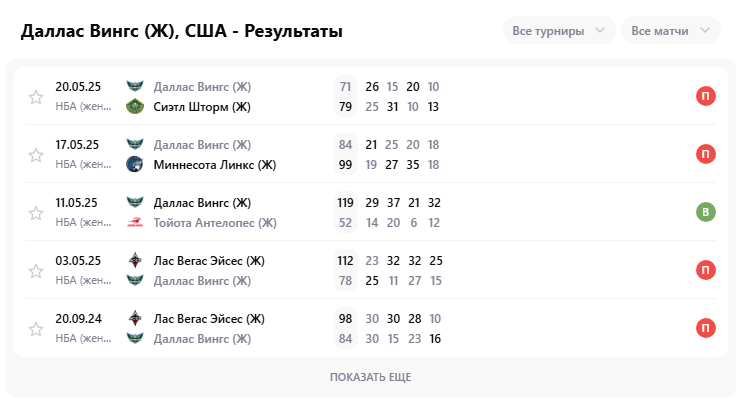Expand the Все матчи chevron arrow
Viewport: 740px width, 411px height.
705,30
